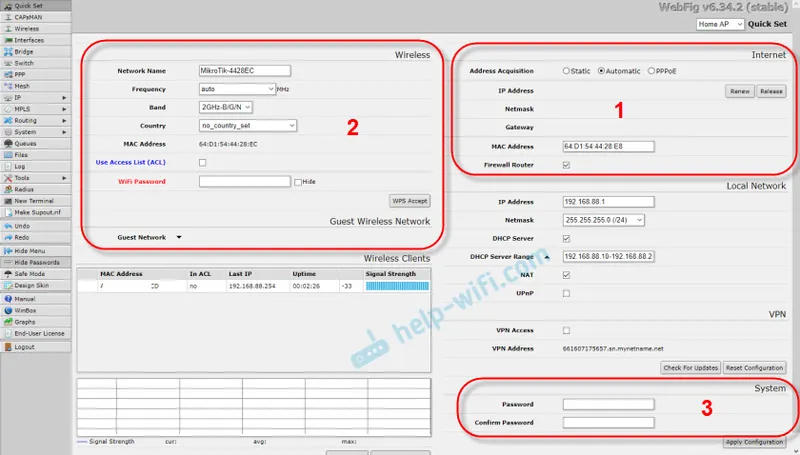Open the Country dropdown

coord(247,125)
